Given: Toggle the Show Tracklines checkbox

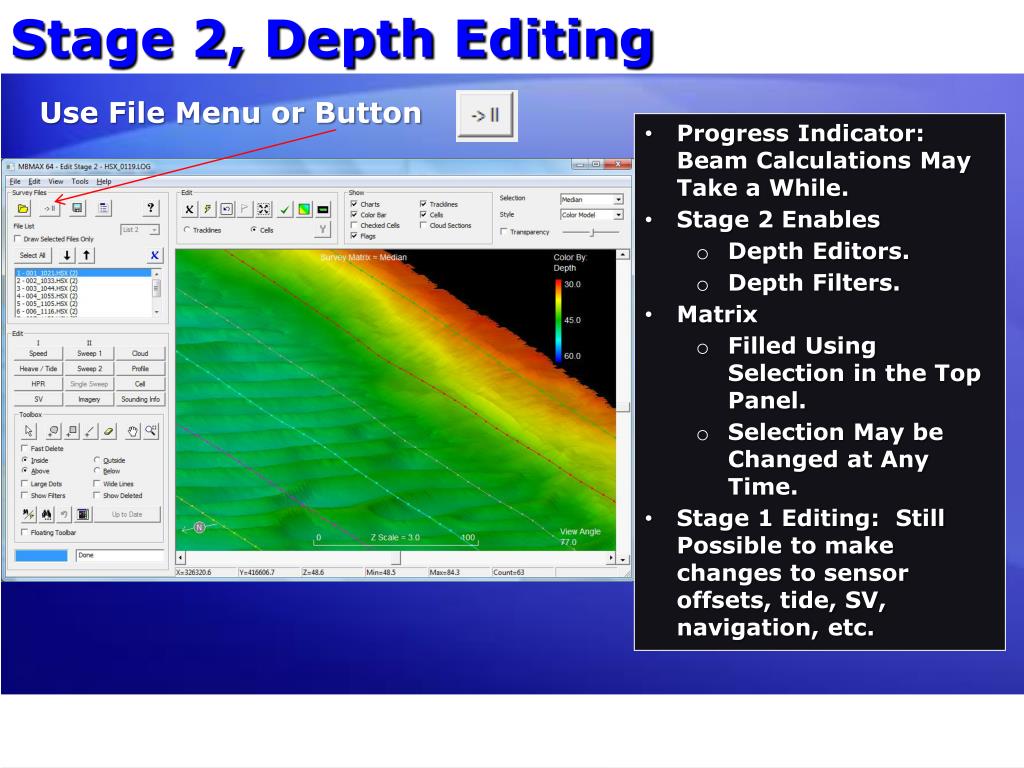Looking at the screenshot, I should point(423,204).
